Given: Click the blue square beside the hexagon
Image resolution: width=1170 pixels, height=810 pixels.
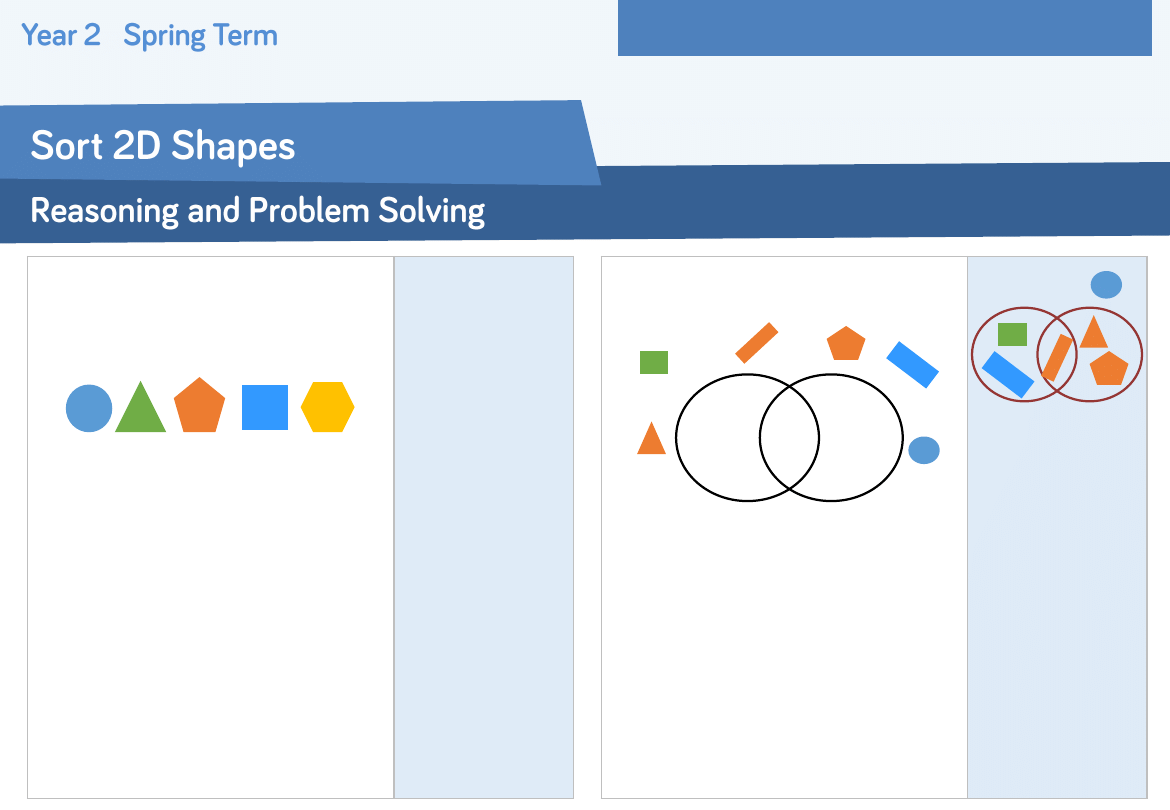Looking at the screenshot, I should pos(265,407).
